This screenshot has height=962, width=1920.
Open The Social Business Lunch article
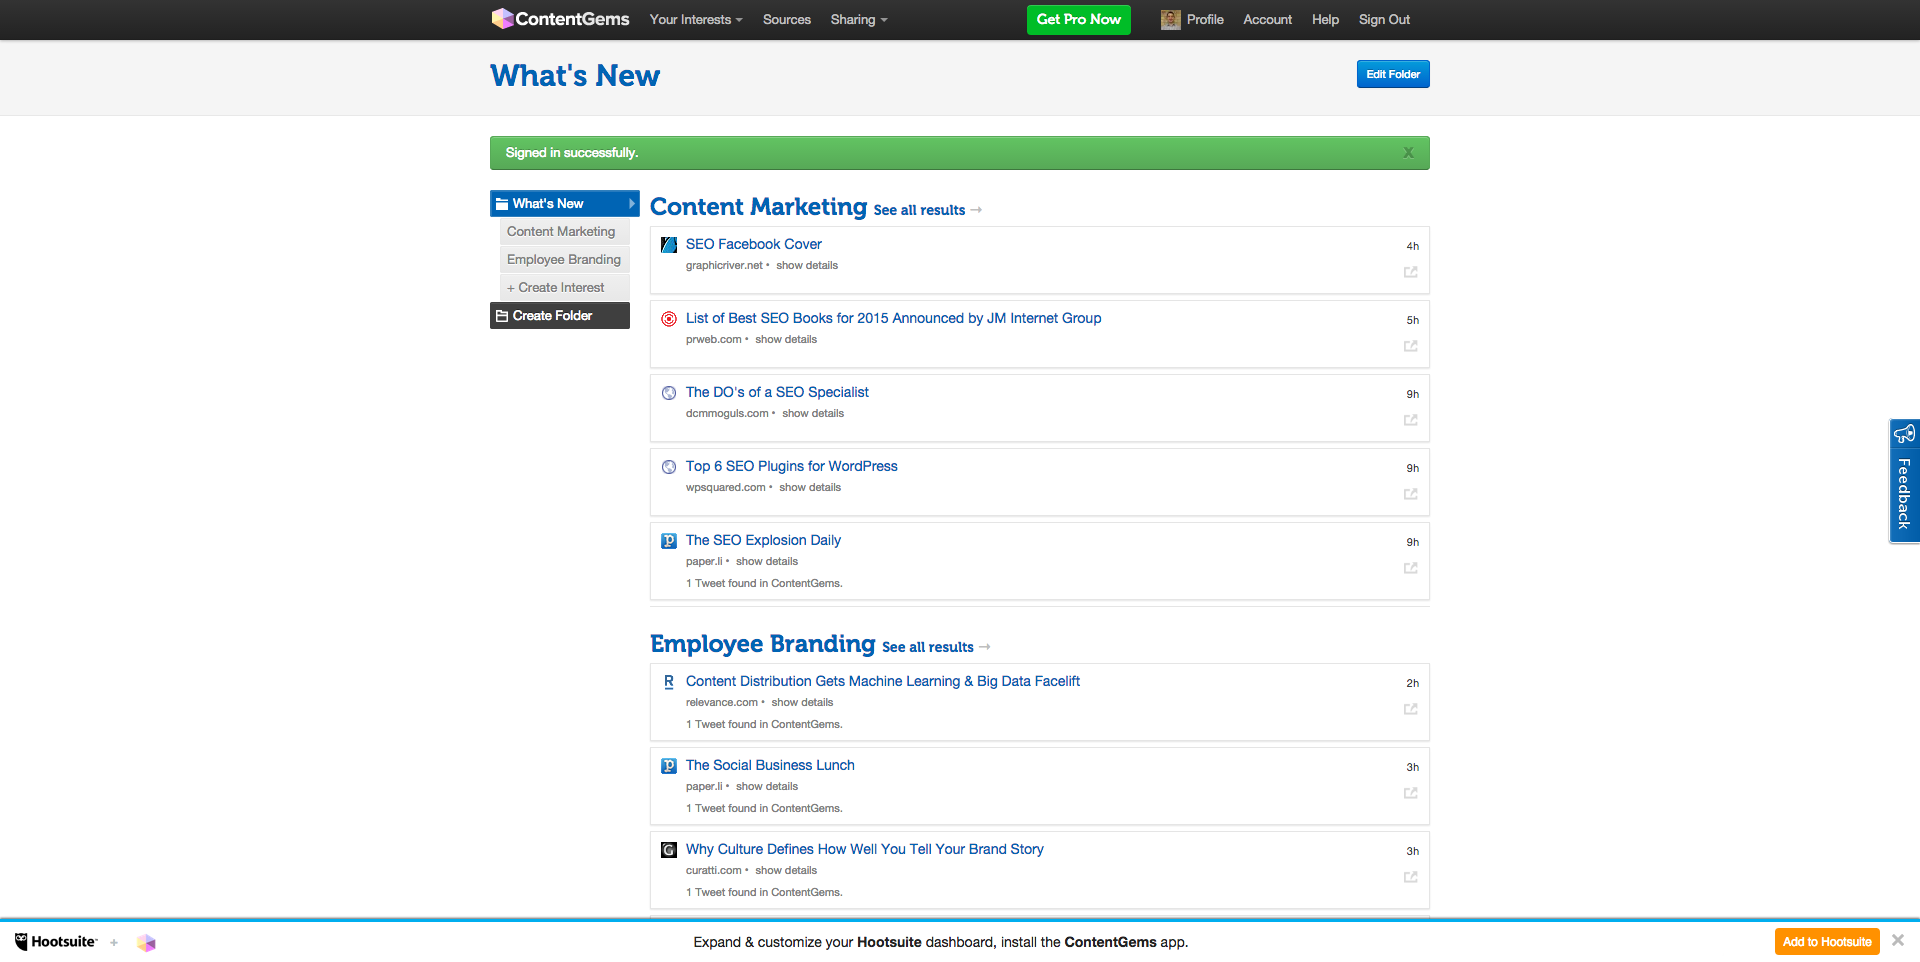click(x=770, y=765)
